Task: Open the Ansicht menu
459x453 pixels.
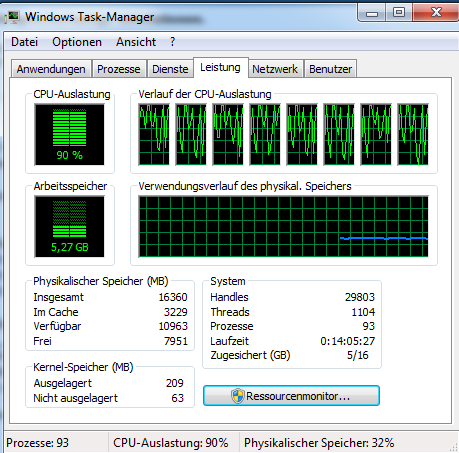Action: pos(136,42)
